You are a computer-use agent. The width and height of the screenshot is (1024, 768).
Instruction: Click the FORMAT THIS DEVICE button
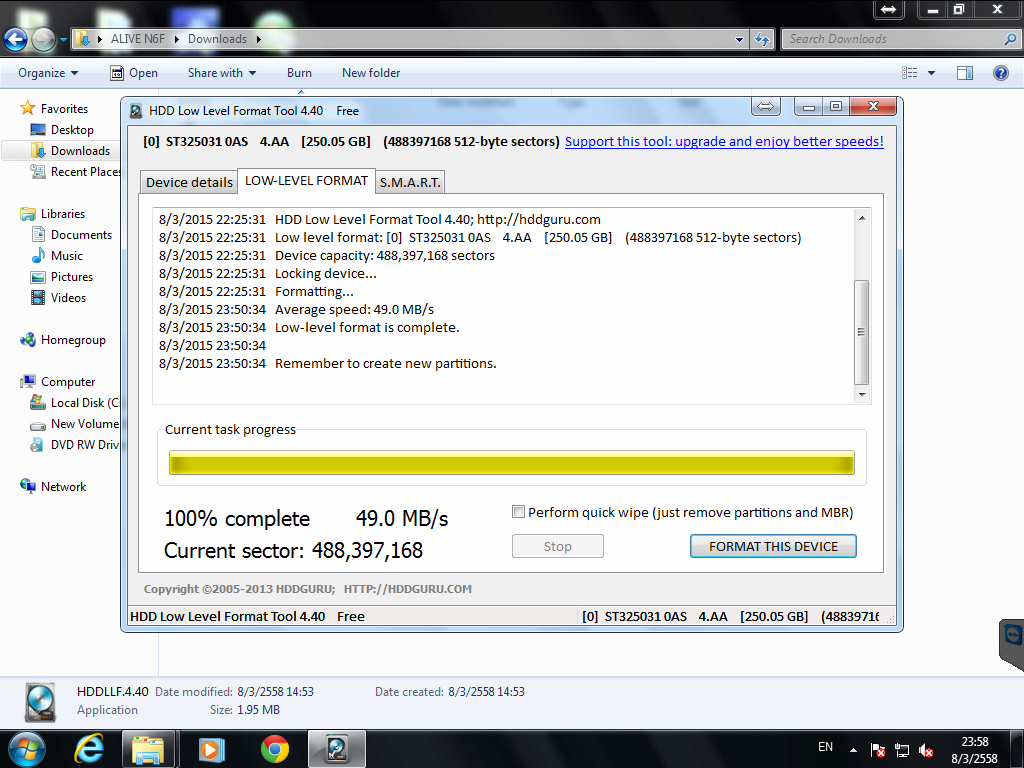[x=773, y=546]
